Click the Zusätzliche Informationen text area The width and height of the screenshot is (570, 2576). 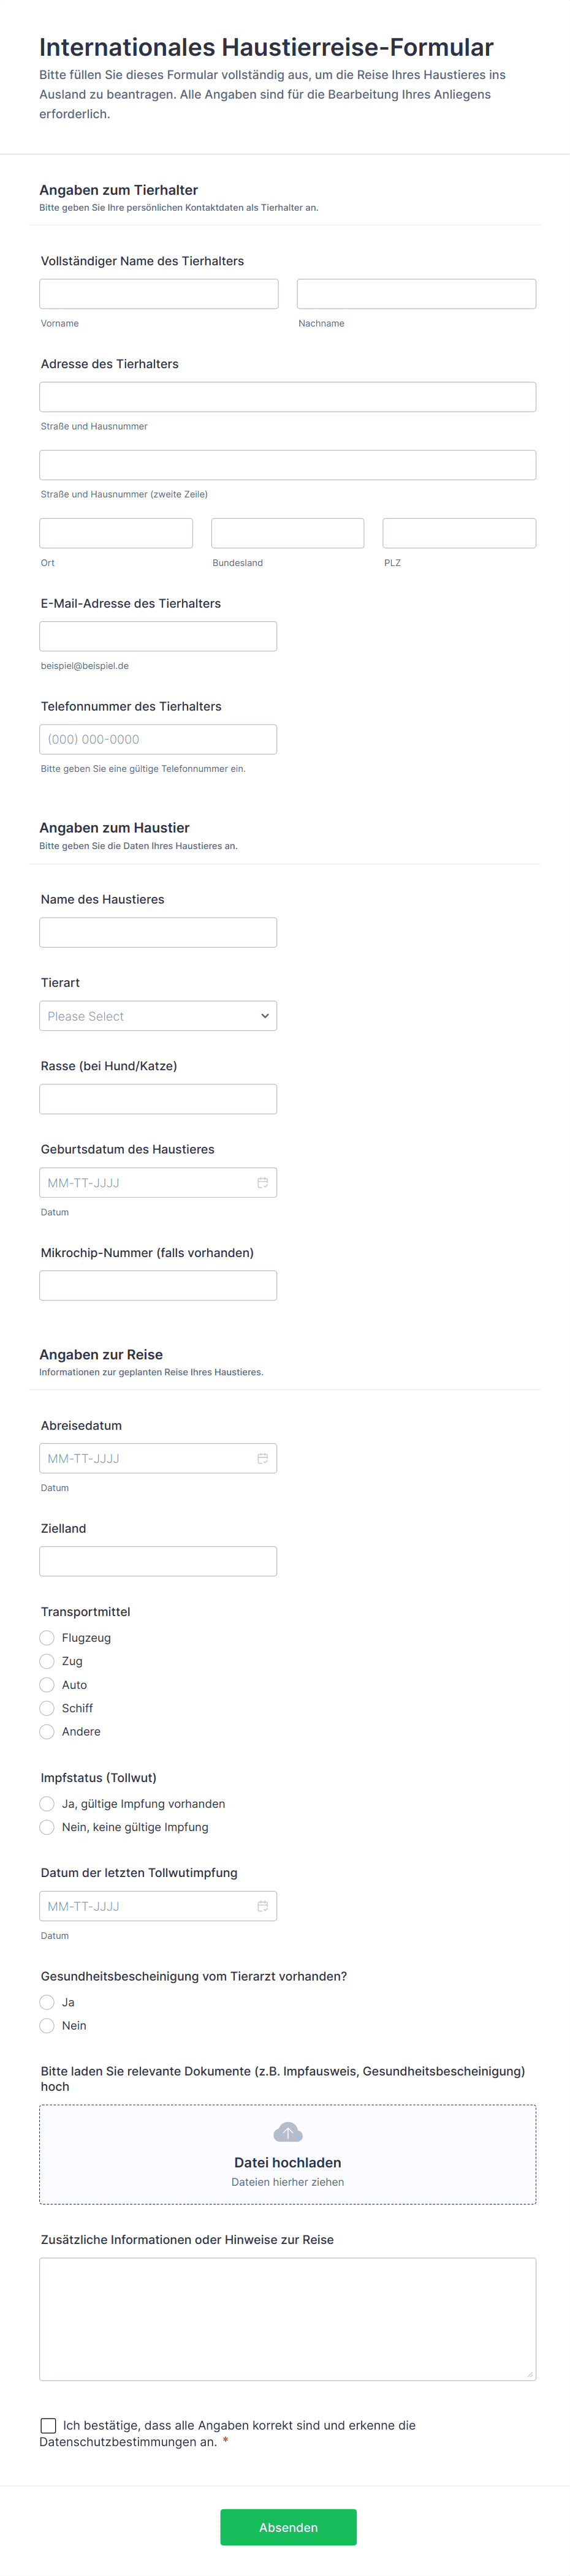click(x=288, y=2319)
